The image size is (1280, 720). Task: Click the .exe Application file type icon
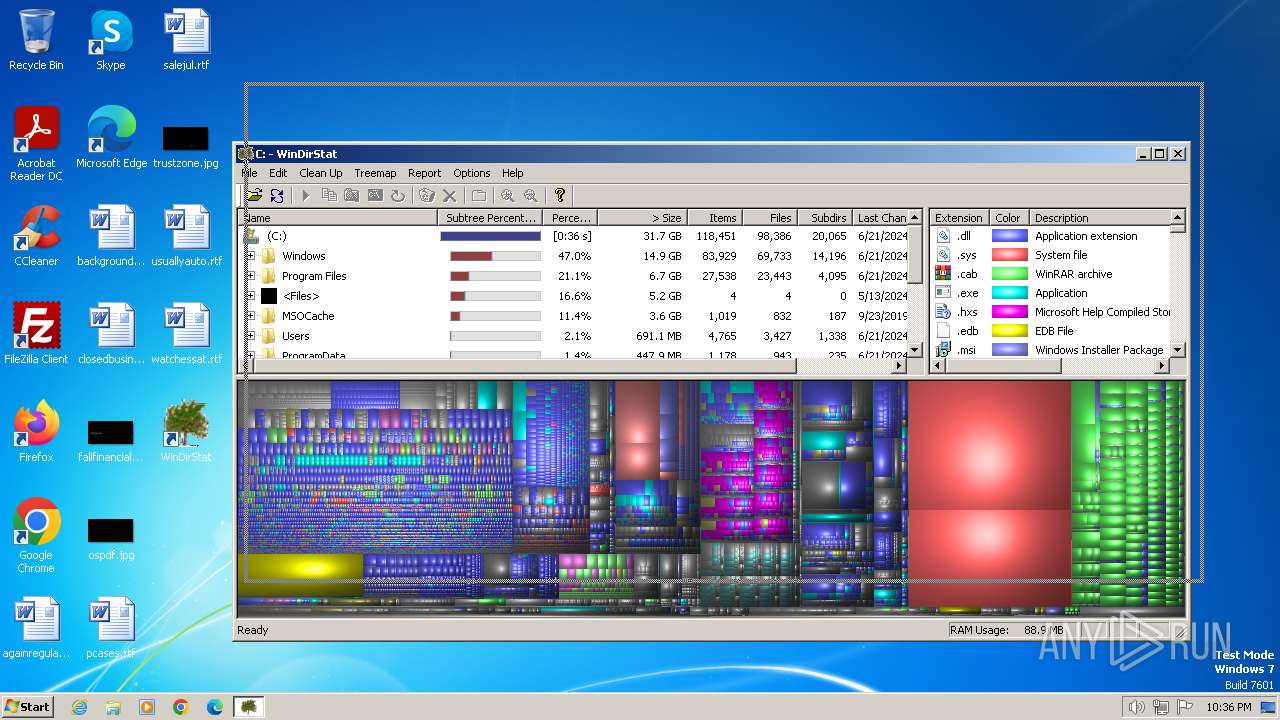942,293
